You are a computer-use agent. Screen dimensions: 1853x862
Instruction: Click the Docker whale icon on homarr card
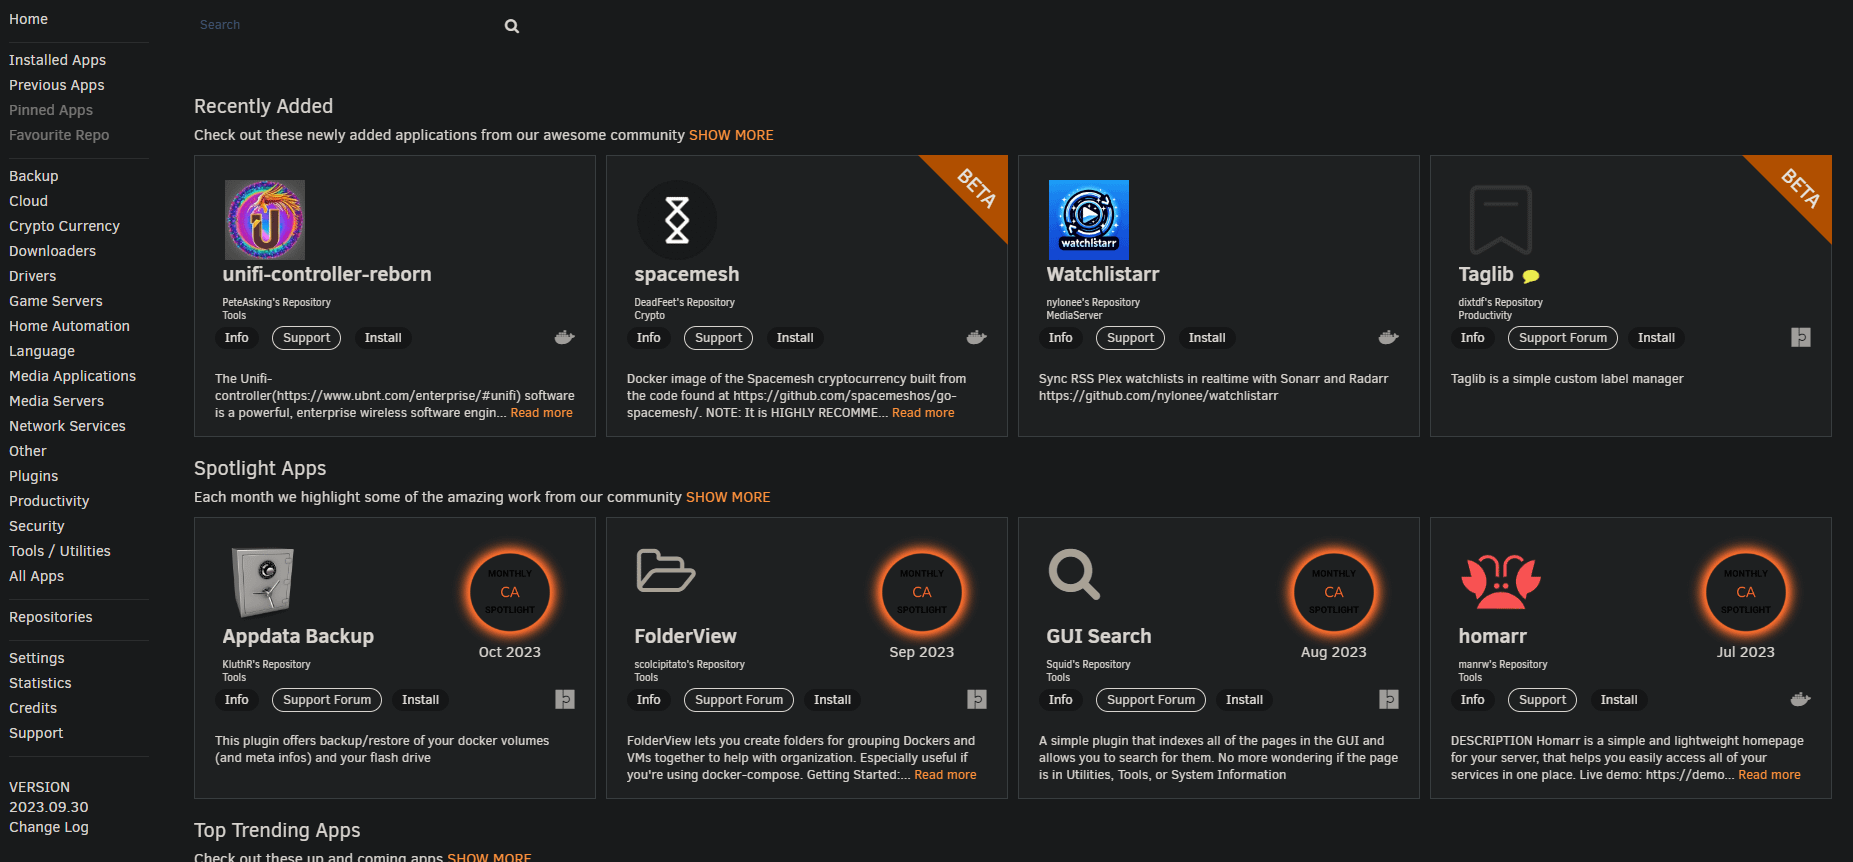pos(1800,700)
